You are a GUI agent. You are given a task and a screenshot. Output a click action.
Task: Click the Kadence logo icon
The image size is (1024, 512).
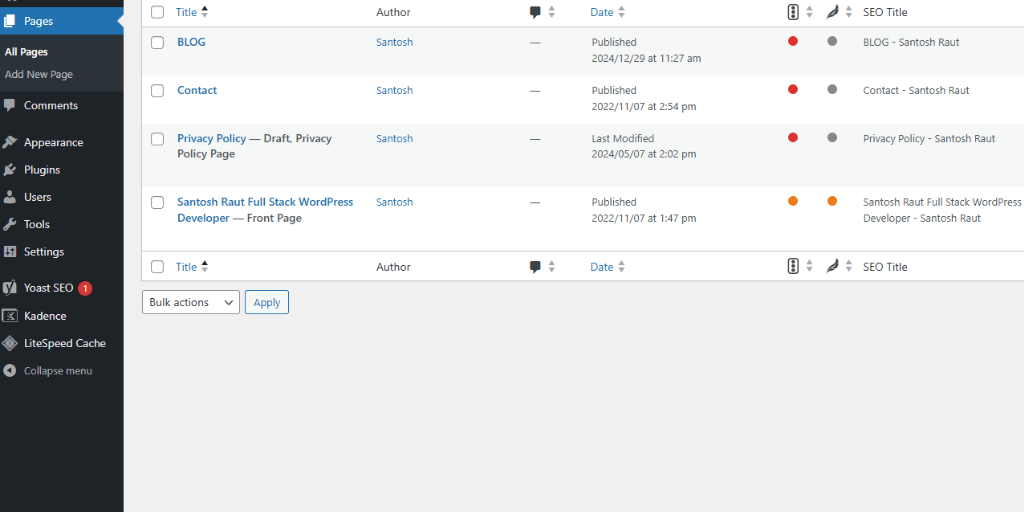click(x=9, y=316)
